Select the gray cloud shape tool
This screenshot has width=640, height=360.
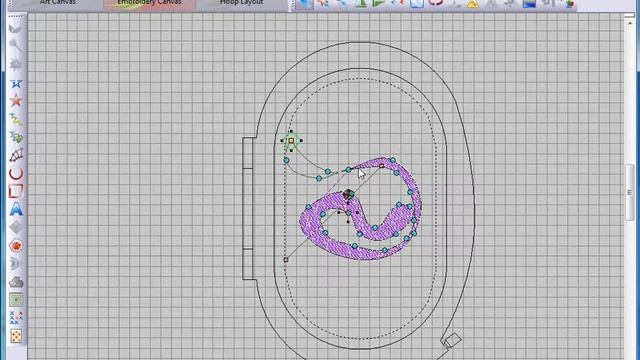click(x=16, y=282)
